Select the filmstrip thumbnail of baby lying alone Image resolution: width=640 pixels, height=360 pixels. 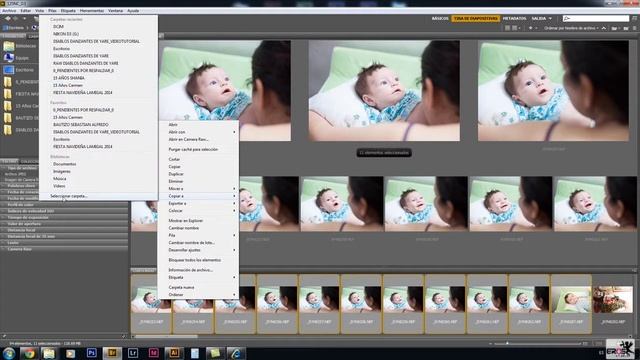(571, 300)
